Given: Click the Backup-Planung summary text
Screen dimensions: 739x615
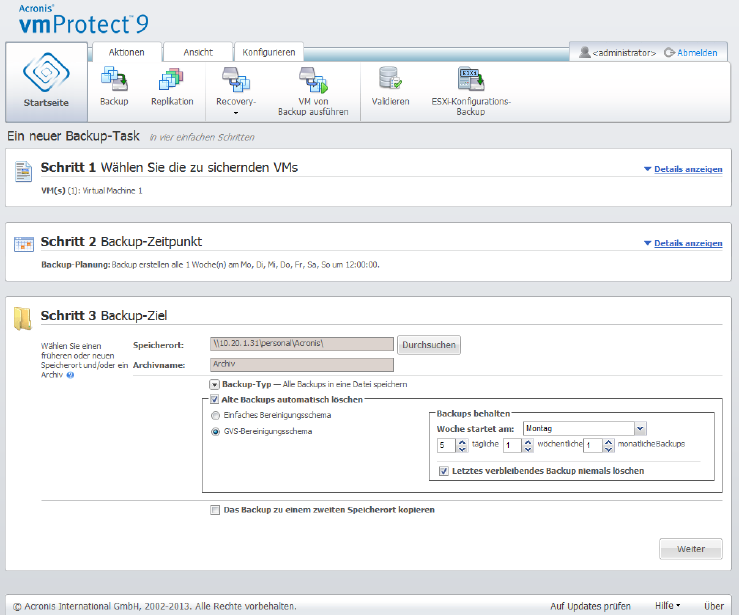Looking at the screenshot, I should 210,265.
